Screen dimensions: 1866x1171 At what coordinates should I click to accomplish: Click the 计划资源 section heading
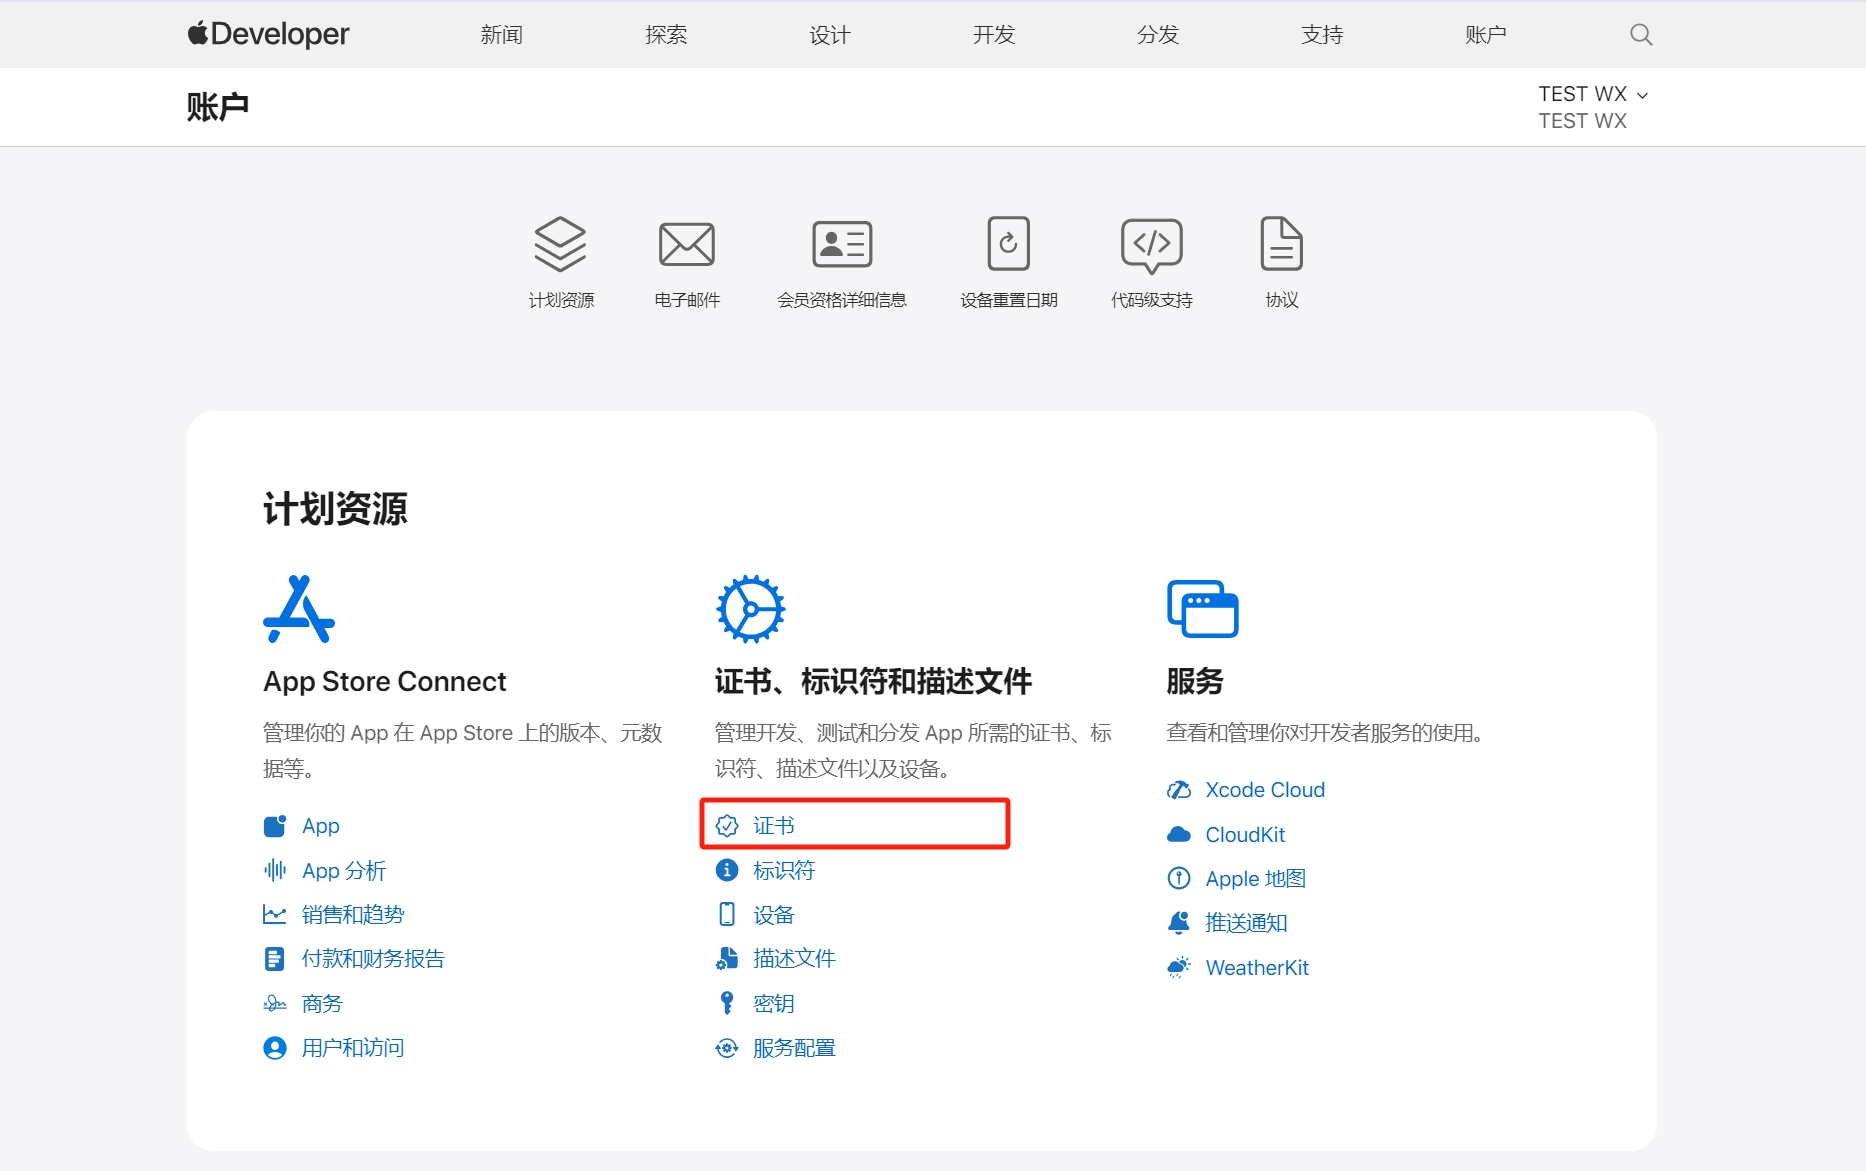point(335,509)
